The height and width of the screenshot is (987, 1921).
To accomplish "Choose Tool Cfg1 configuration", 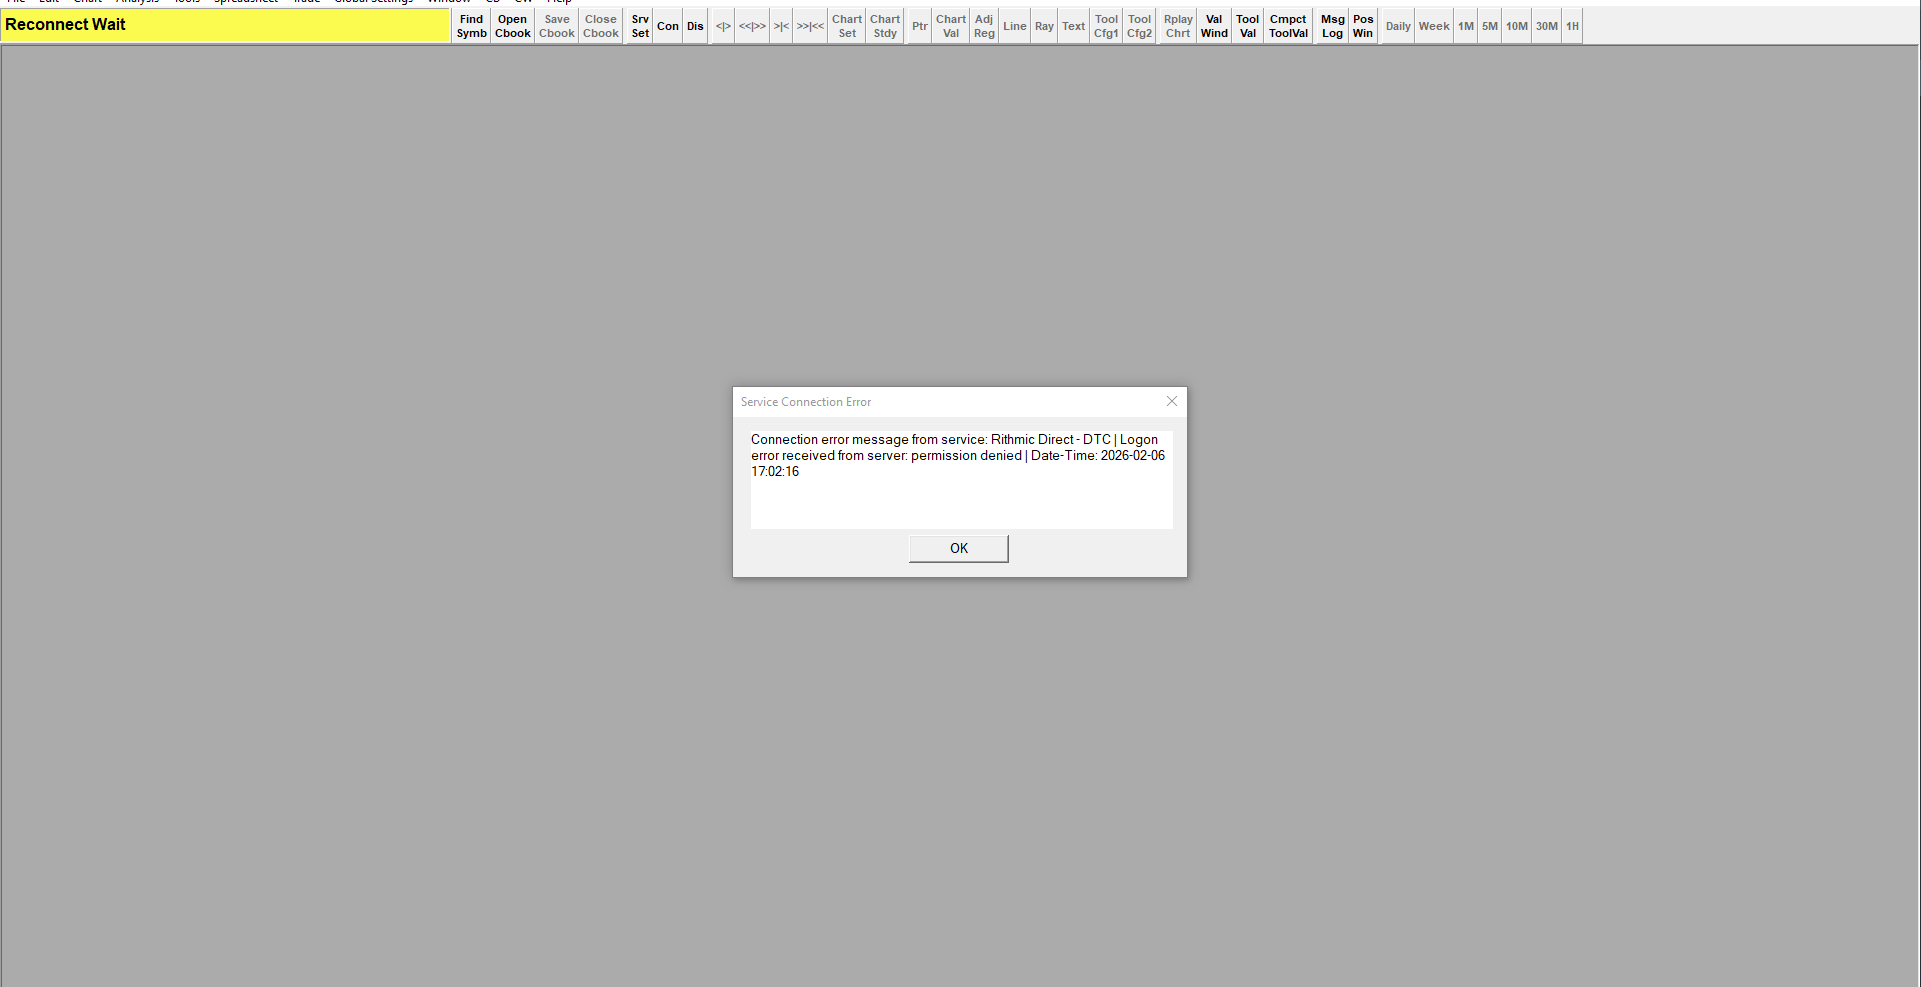I will tap(1106, 26).
